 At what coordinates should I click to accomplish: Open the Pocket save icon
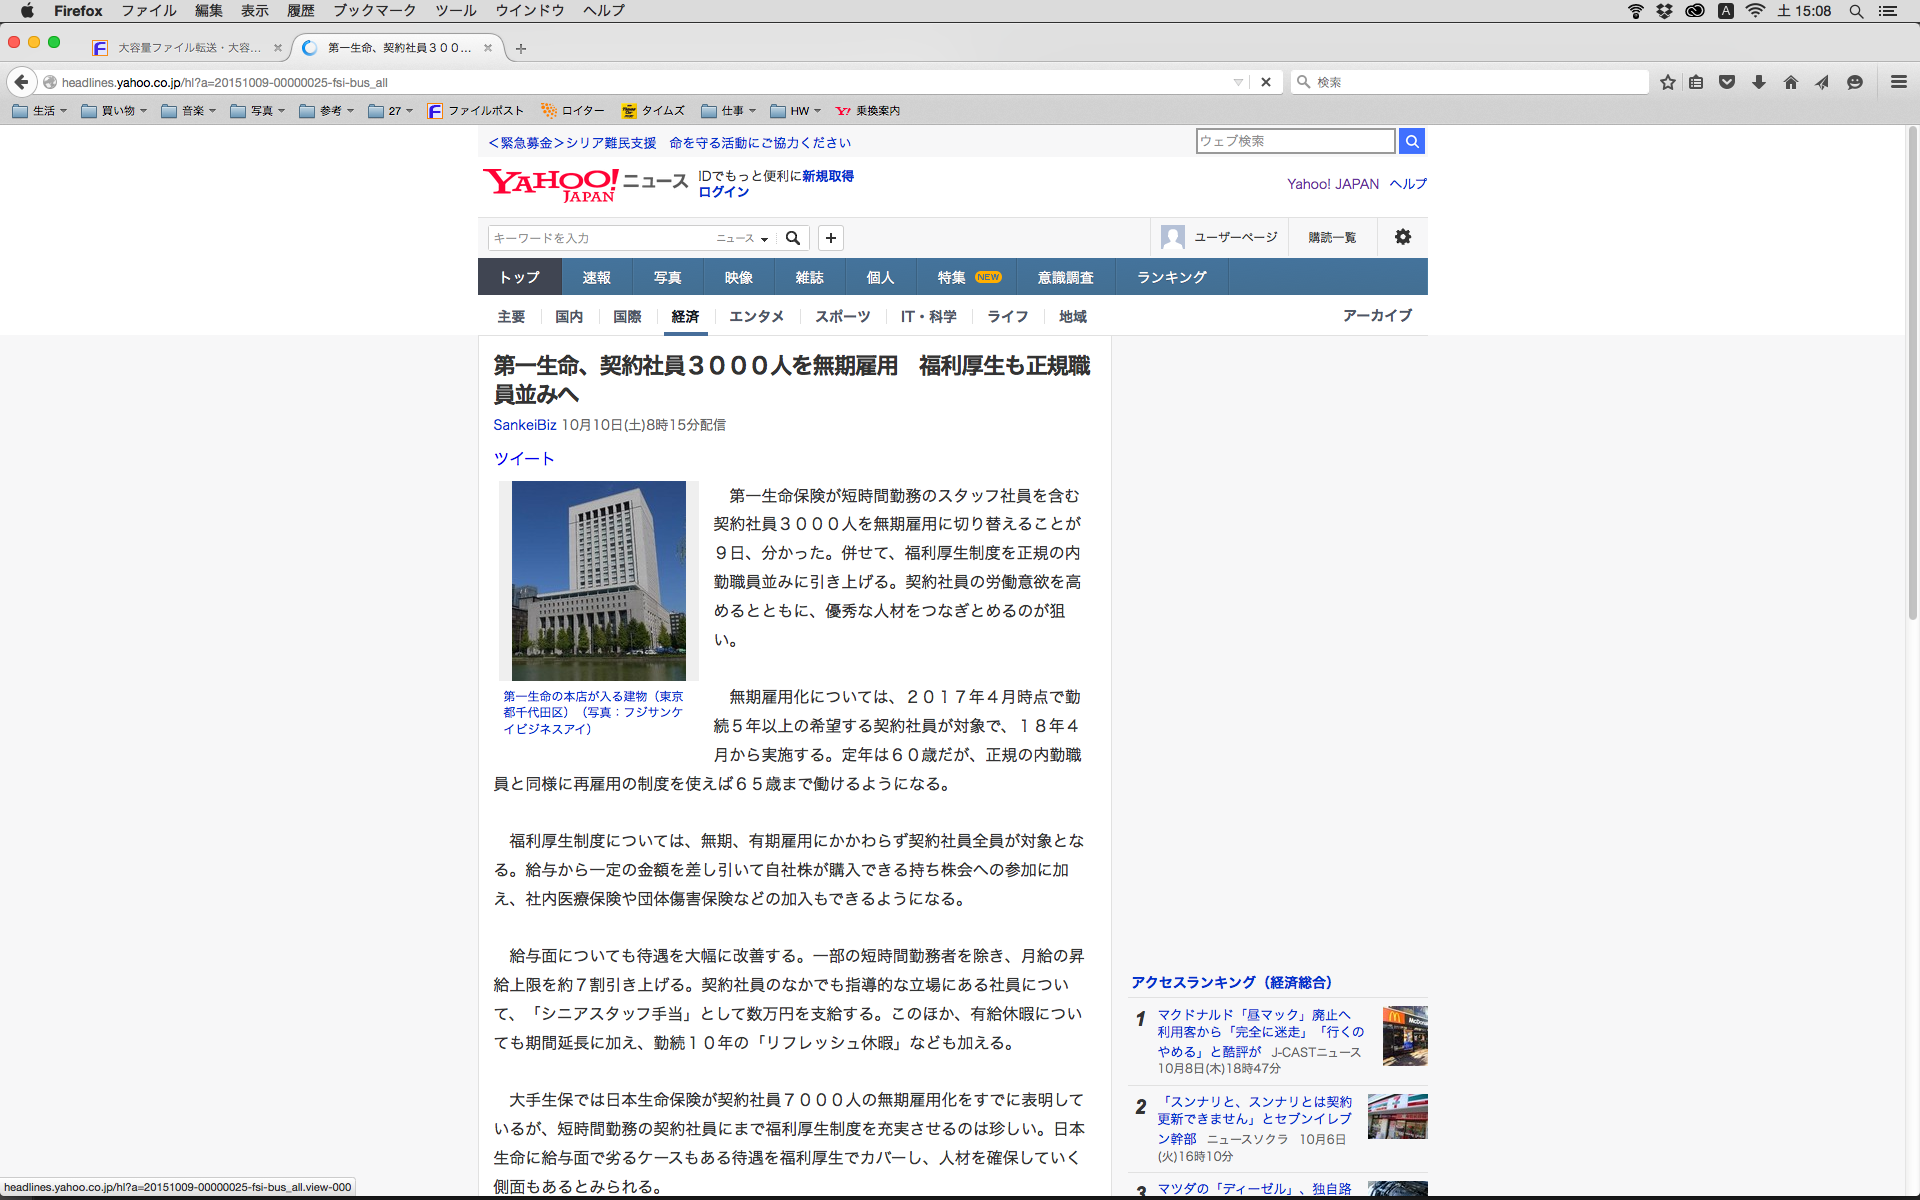tap(1727, 82)
